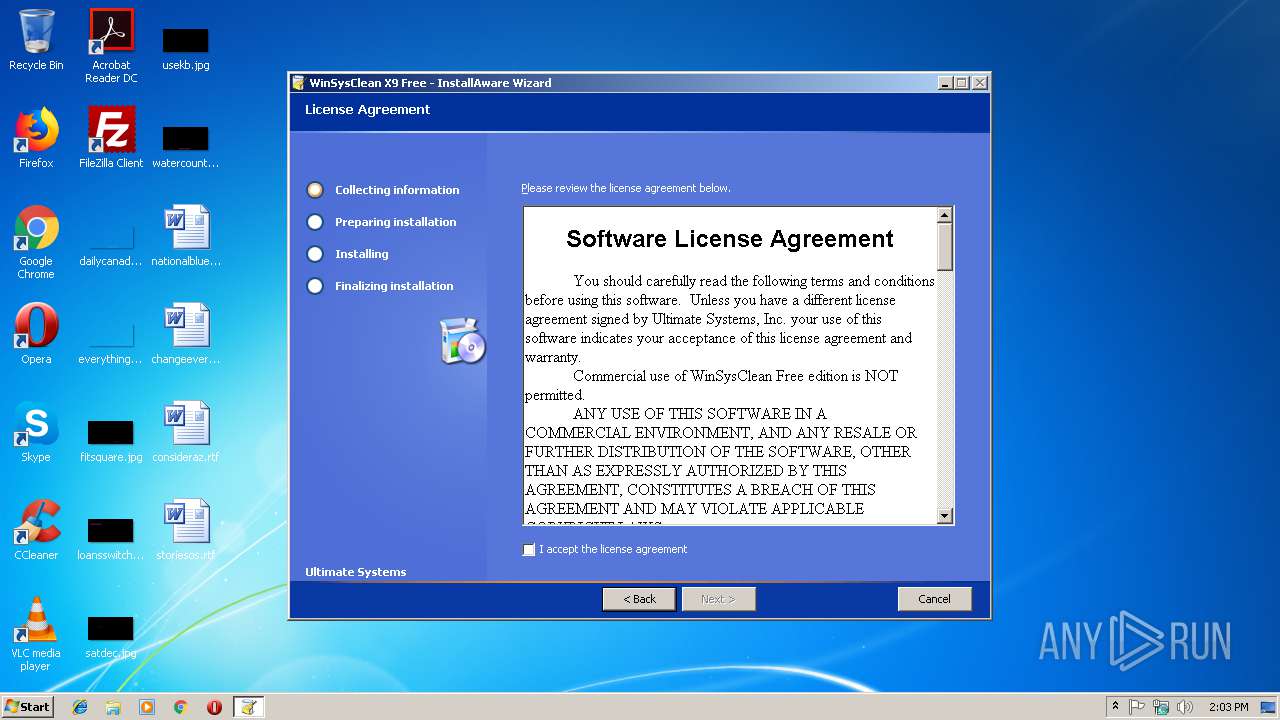Open consideraz.rtf document
Image resolution: width=1280 pixels, height=720 pixels.
click(186, 432)
